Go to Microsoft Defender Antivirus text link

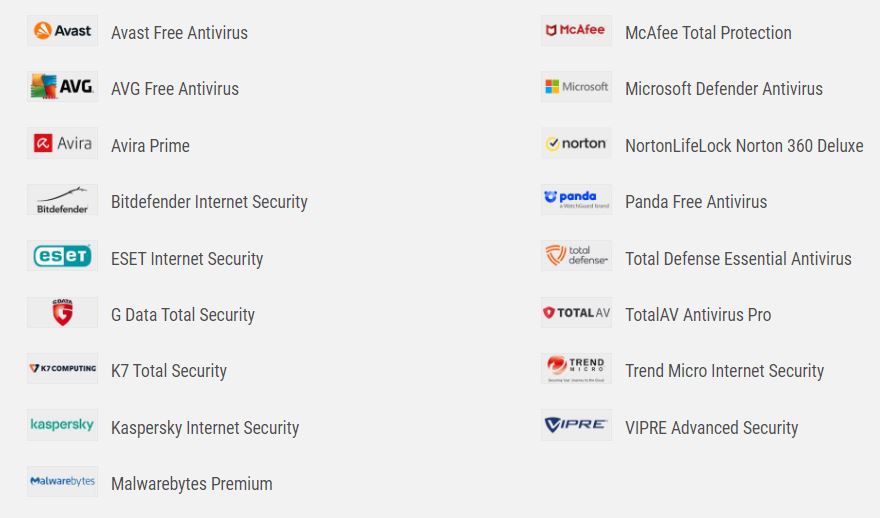coord(723,89)
